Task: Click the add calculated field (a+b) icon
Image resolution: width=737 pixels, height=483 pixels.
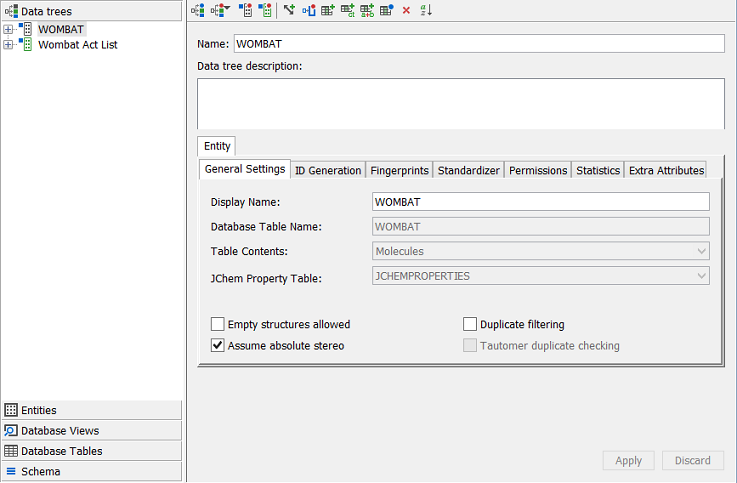Action: pyautogui.click(x=367, y=10)
